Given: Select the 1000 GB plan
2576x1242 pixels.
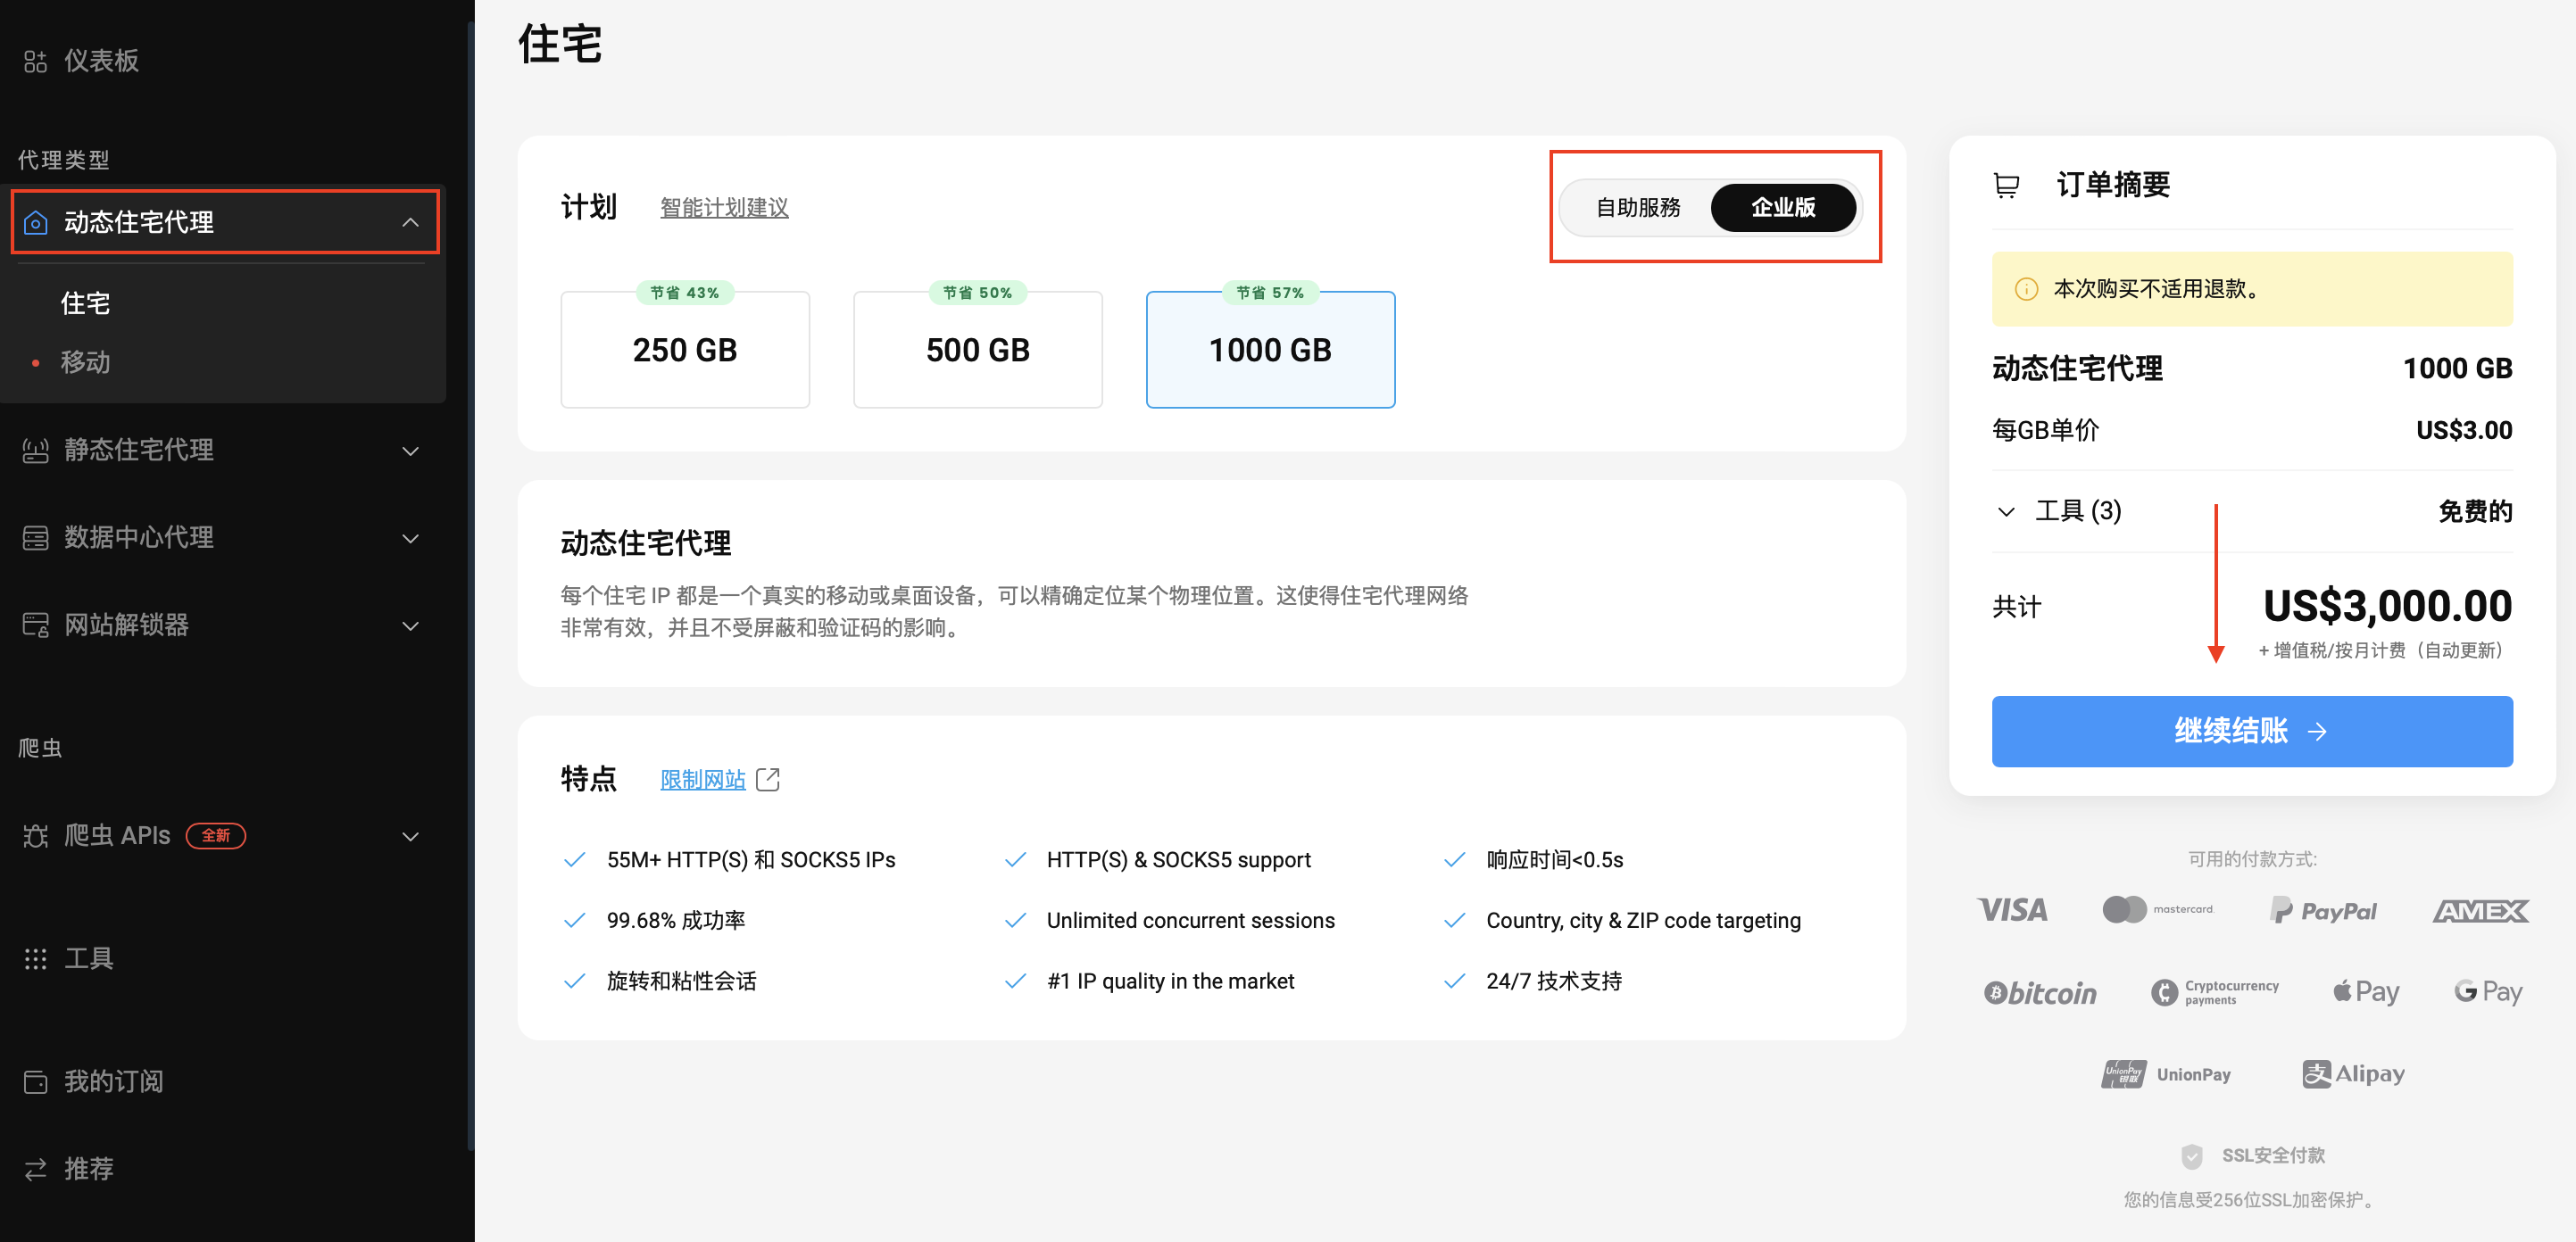Looking at the screenshot, I should [1270, 350].
